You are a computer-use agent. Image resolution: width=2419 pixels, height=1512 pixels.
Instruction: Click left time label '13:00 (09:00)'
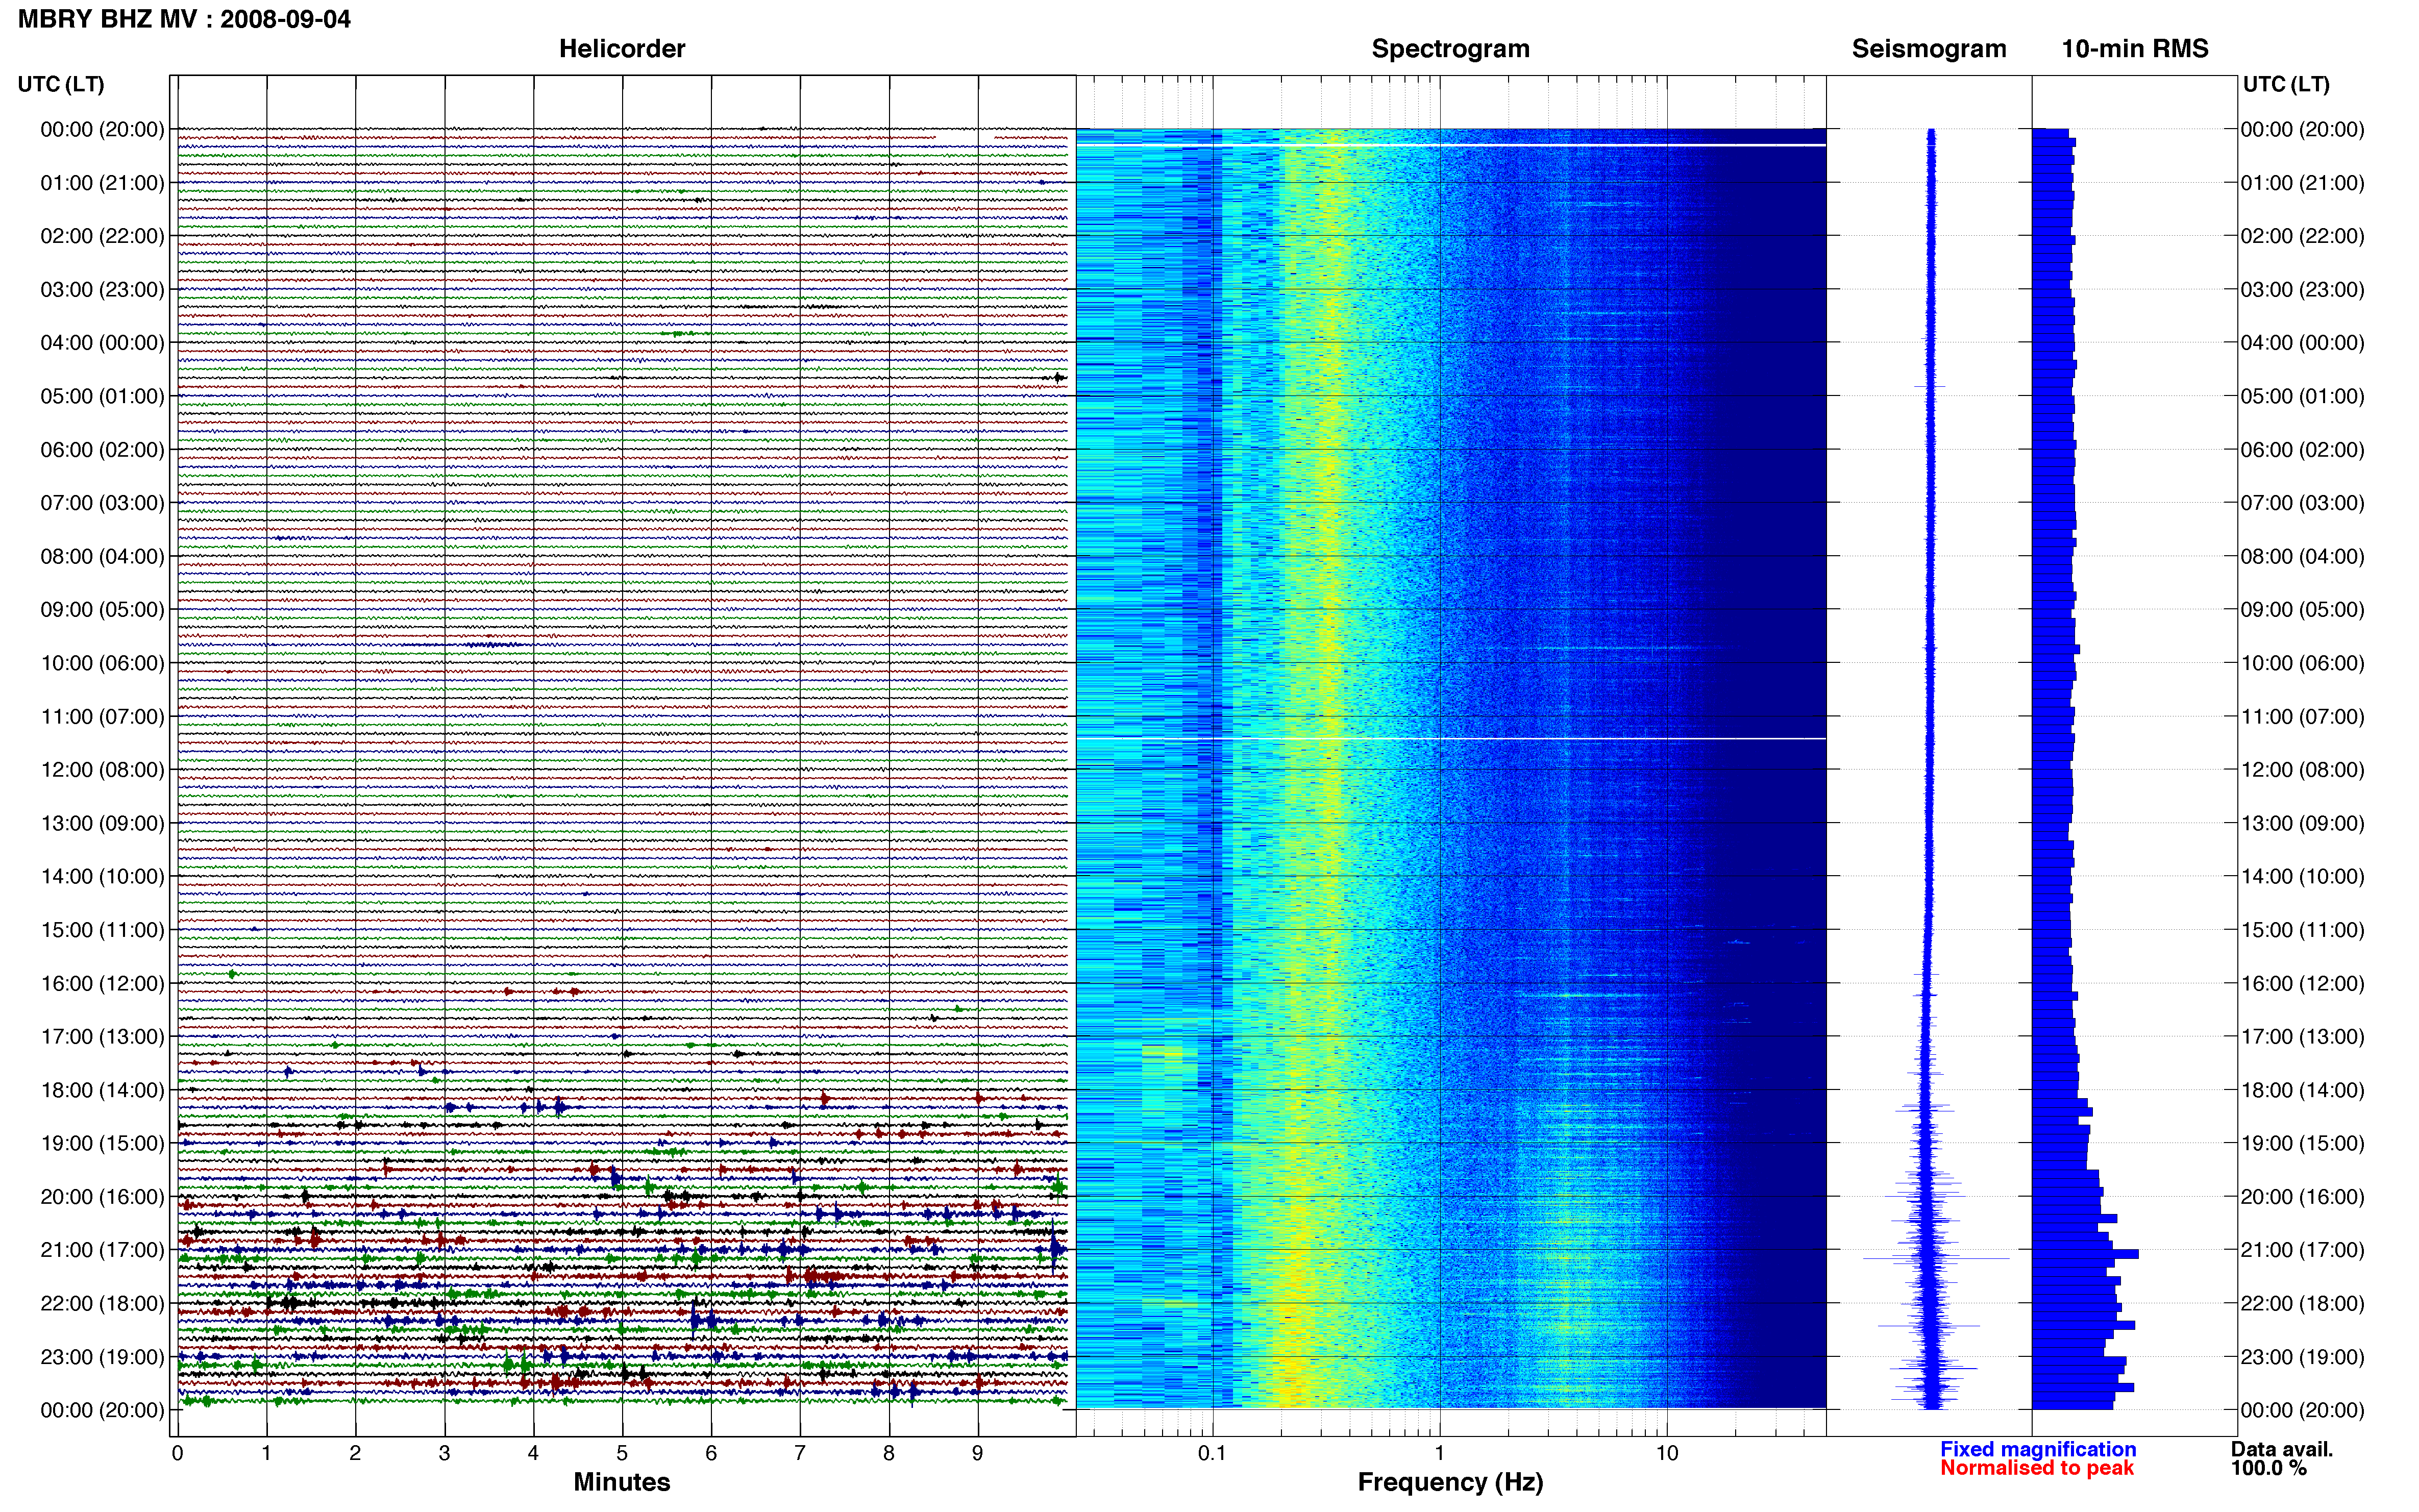[x=102, y=823]
